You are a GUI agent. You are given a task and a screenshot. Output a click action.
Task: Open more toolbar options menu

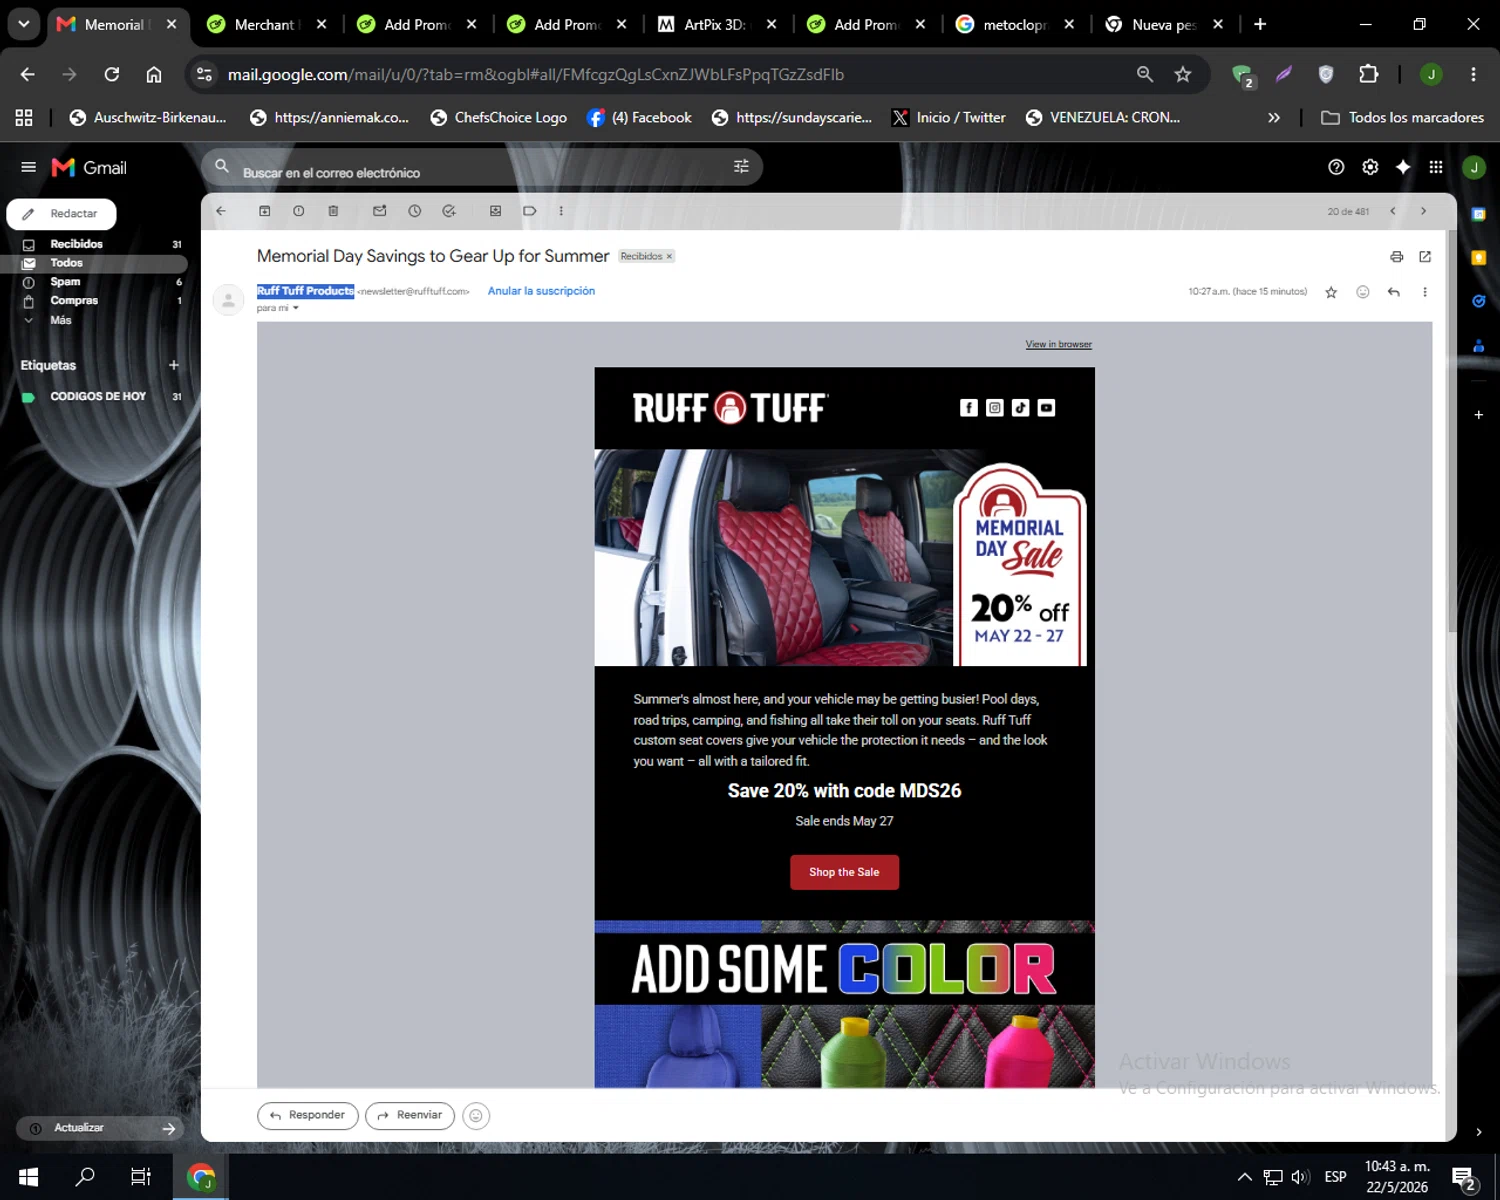click(x=561, y=211)
